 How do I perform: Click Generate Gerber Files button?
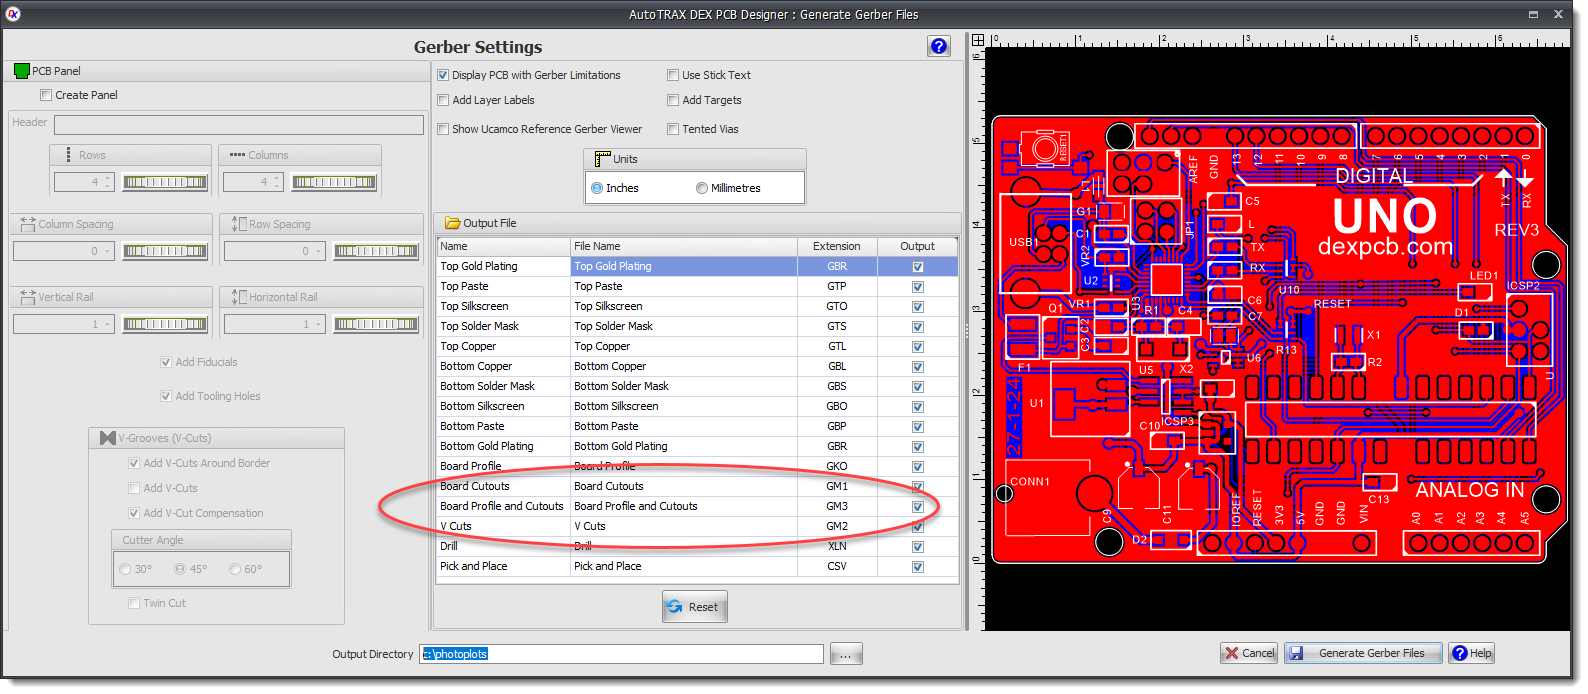[1362, 653]
